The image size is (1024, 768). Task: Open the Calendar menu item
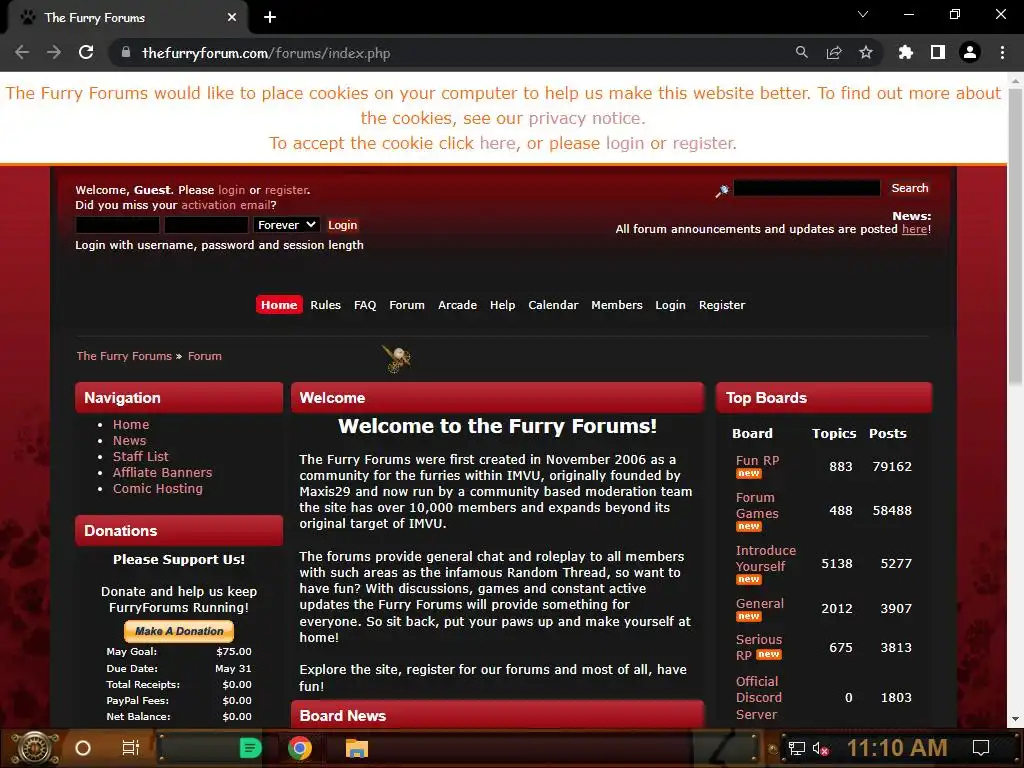[553, 305]
